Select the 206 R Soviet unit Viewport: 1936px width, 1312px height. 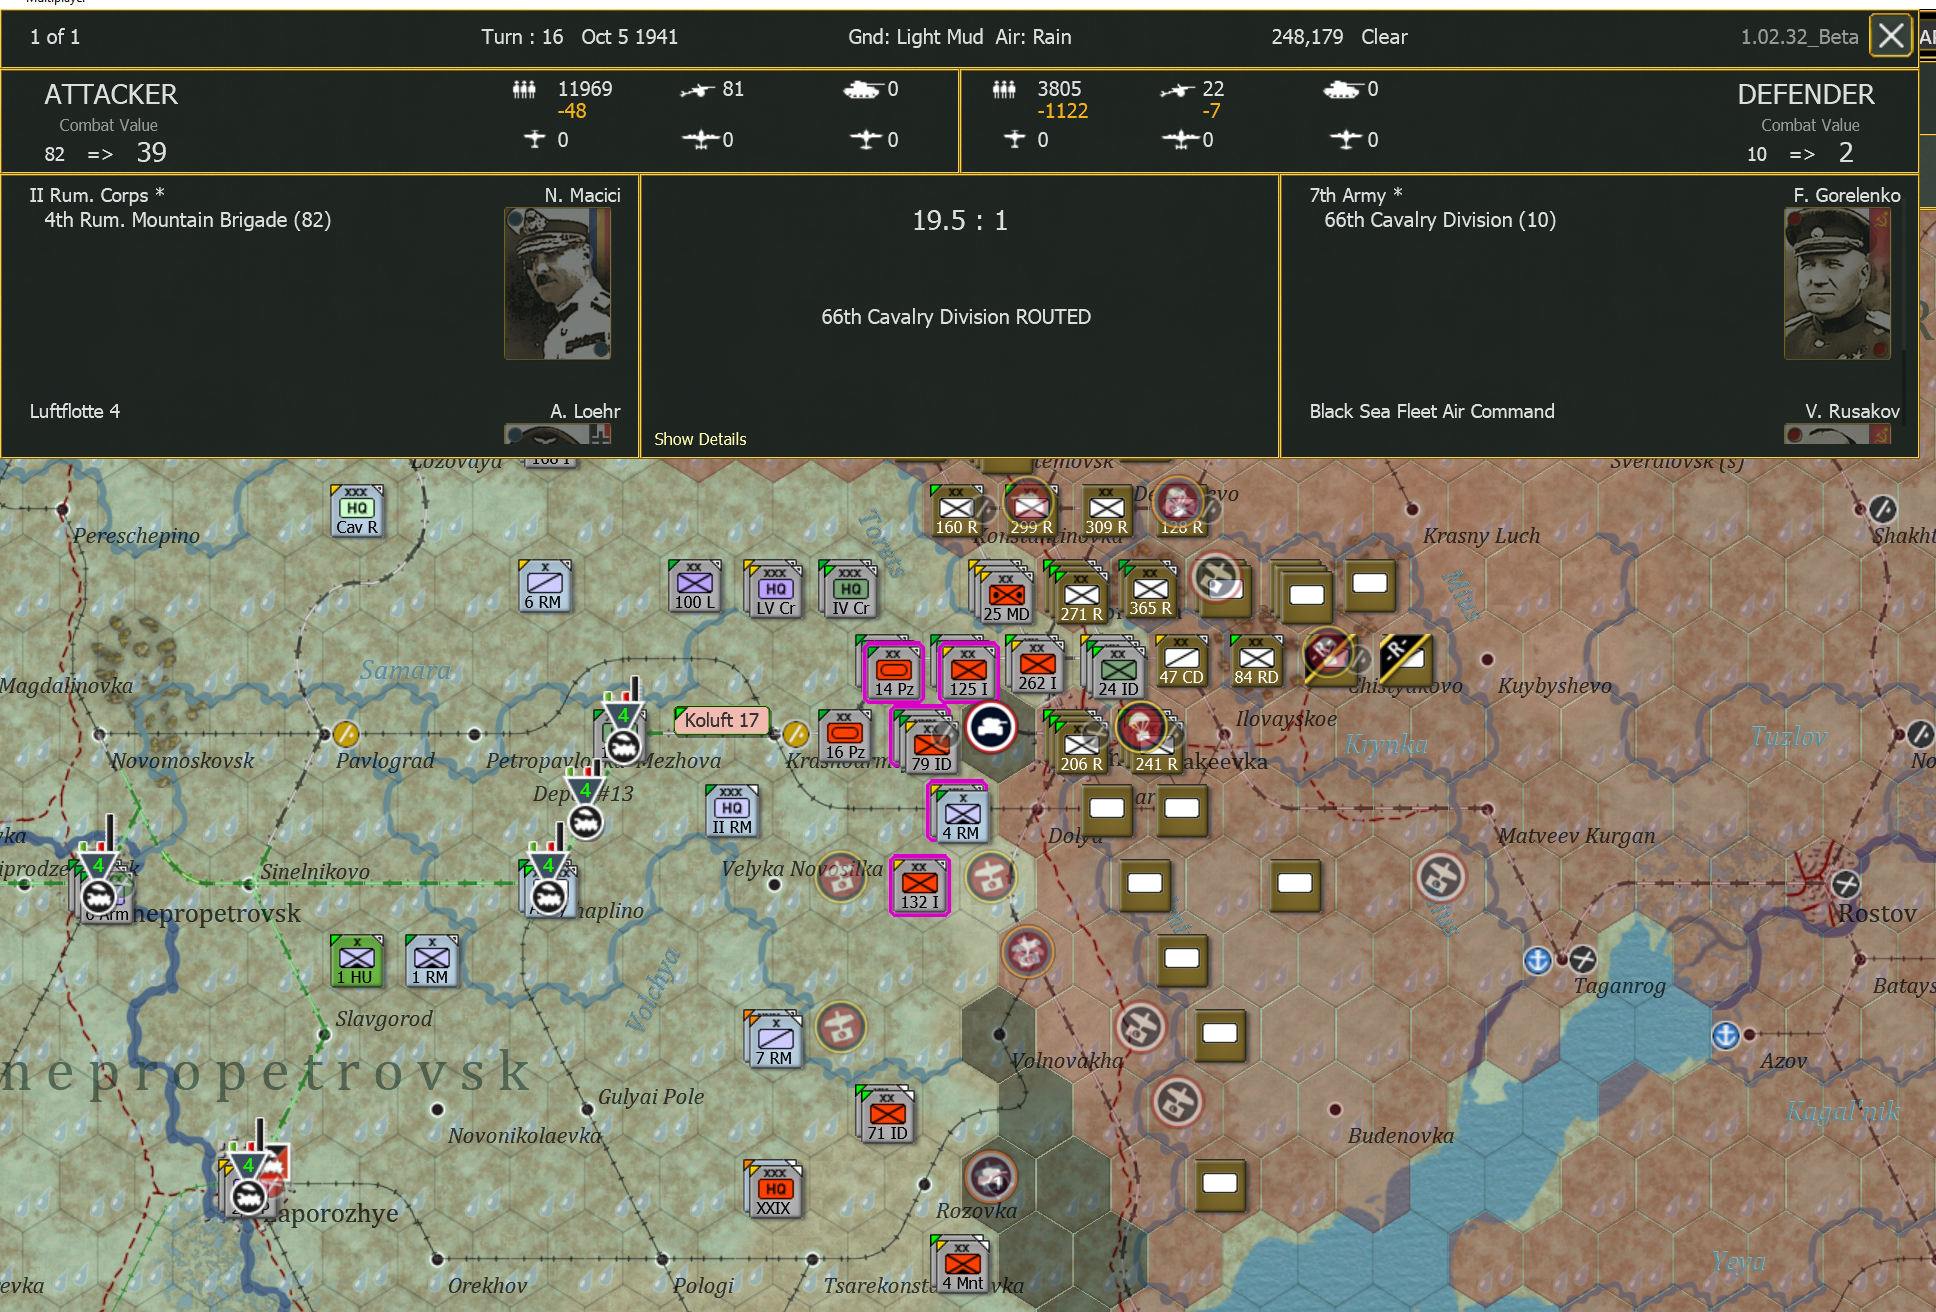pyautogui.click(x=1079, y=746)
